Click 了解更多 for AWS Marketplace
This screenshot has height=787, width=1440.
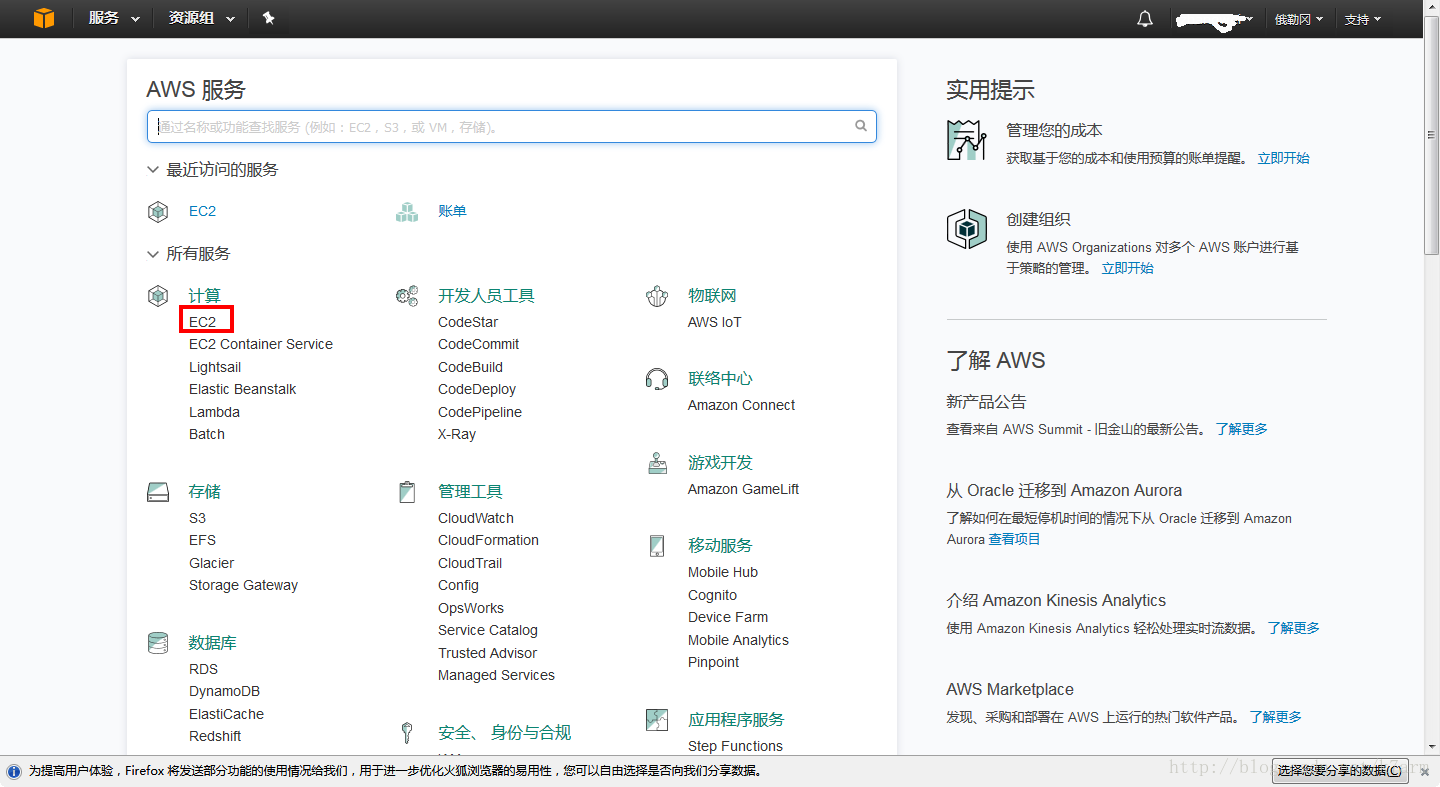(x=1276, y=717)
